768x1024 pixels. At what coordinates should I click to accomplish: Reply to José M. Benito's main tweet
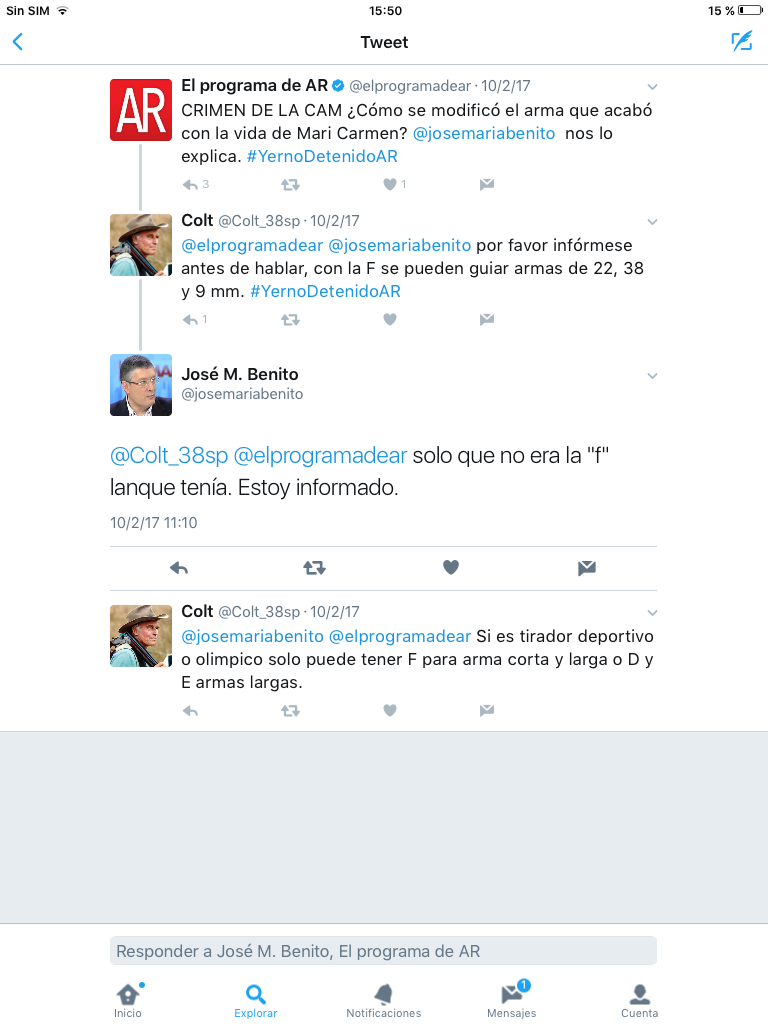[179, 568]
